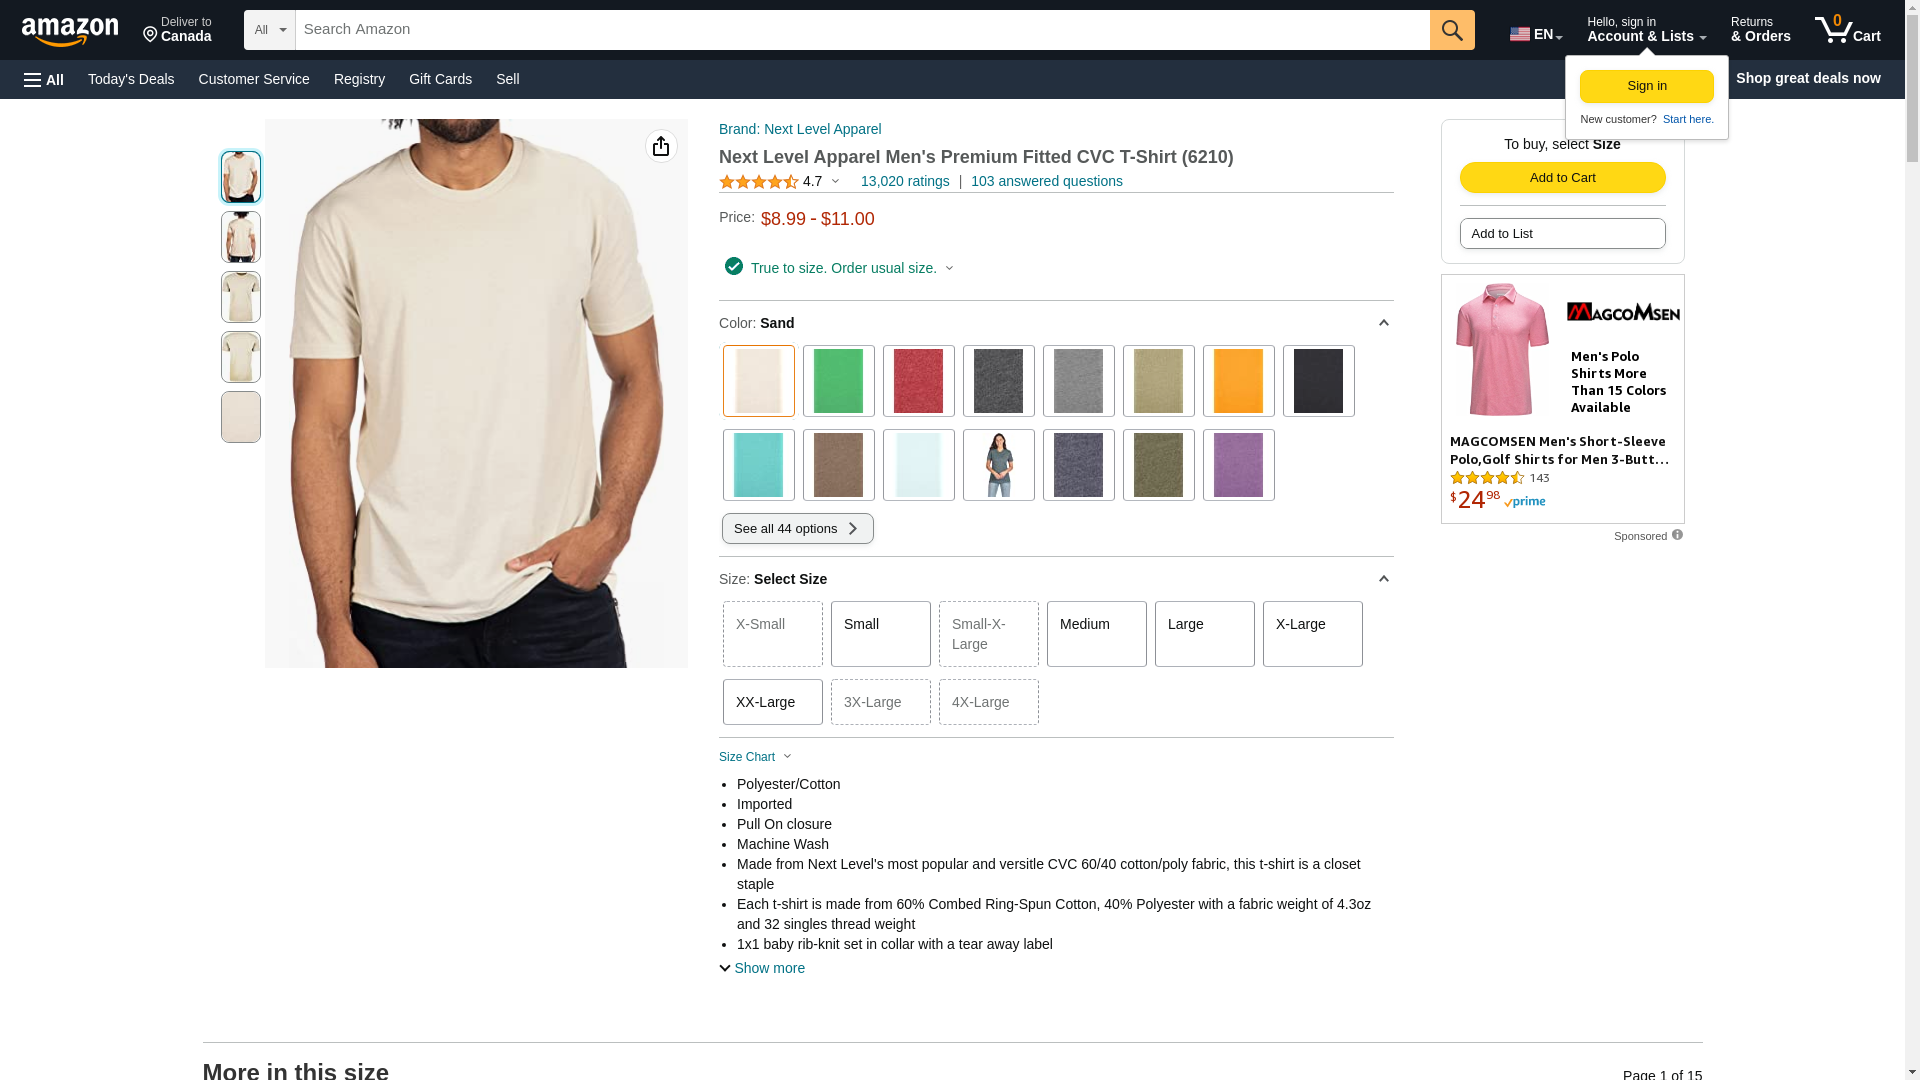Image resolution: width=1920 pixels, height=1080 pixels.
Task: Expand the Size Chart dropdown
Action: [755, 757]
